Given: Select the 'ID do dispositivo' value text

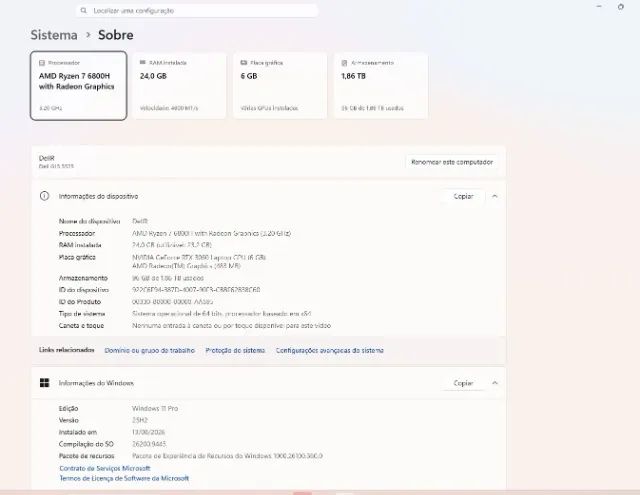Looking at the screenshot, I should [x=196, y=290].
